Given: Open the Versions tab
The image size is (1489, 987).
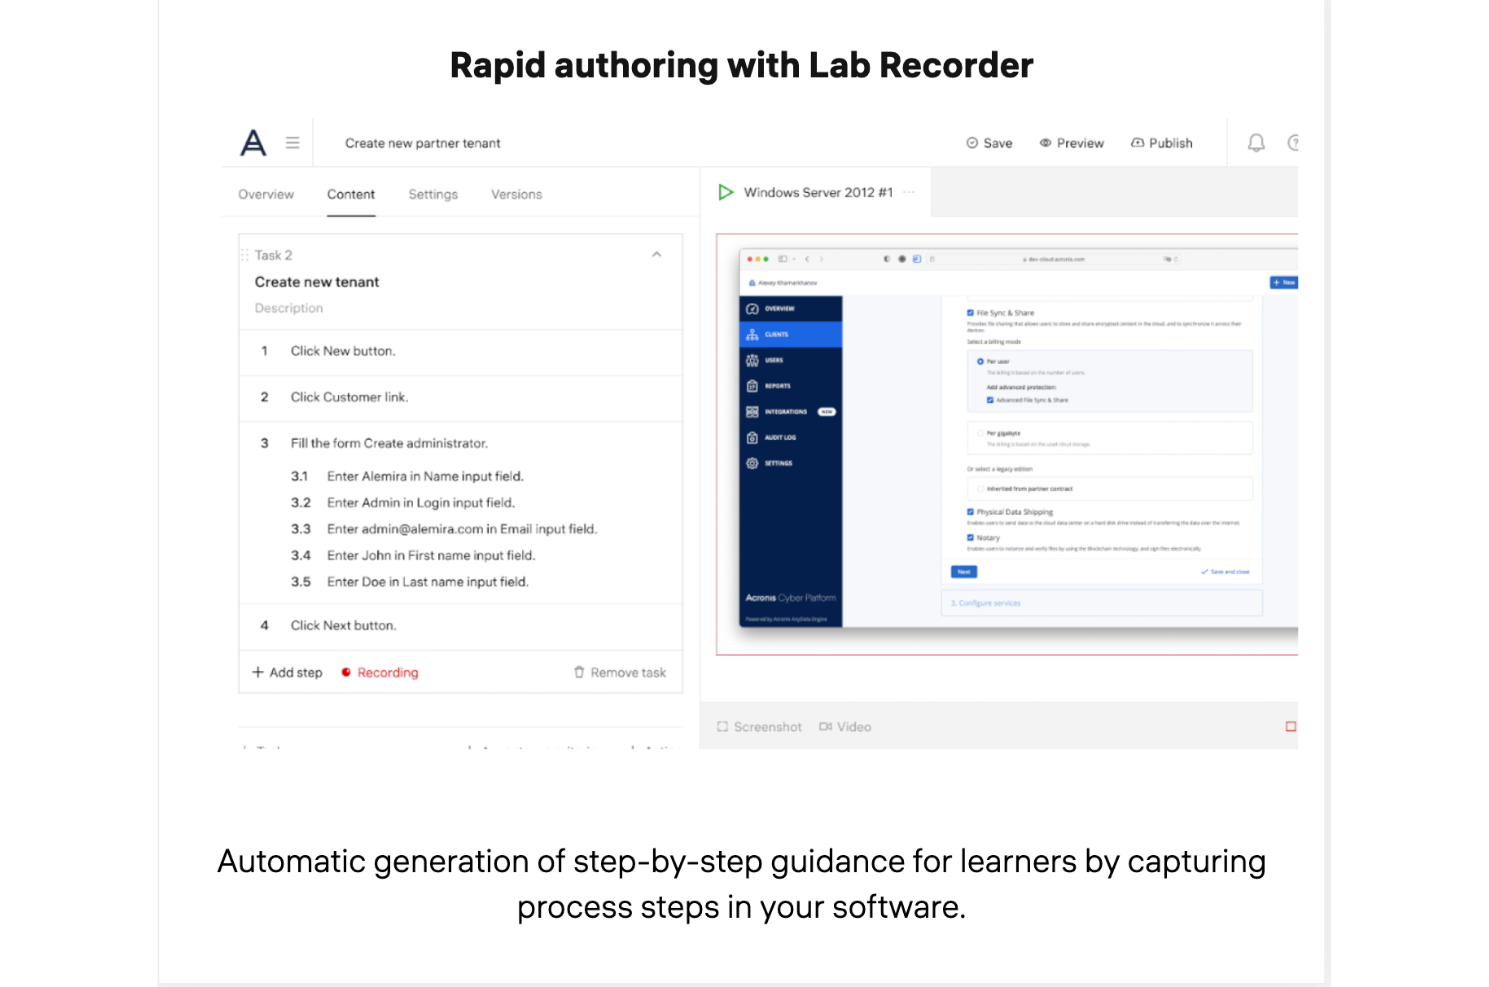Looking at the screenshot, I should (x=516, y=194).
